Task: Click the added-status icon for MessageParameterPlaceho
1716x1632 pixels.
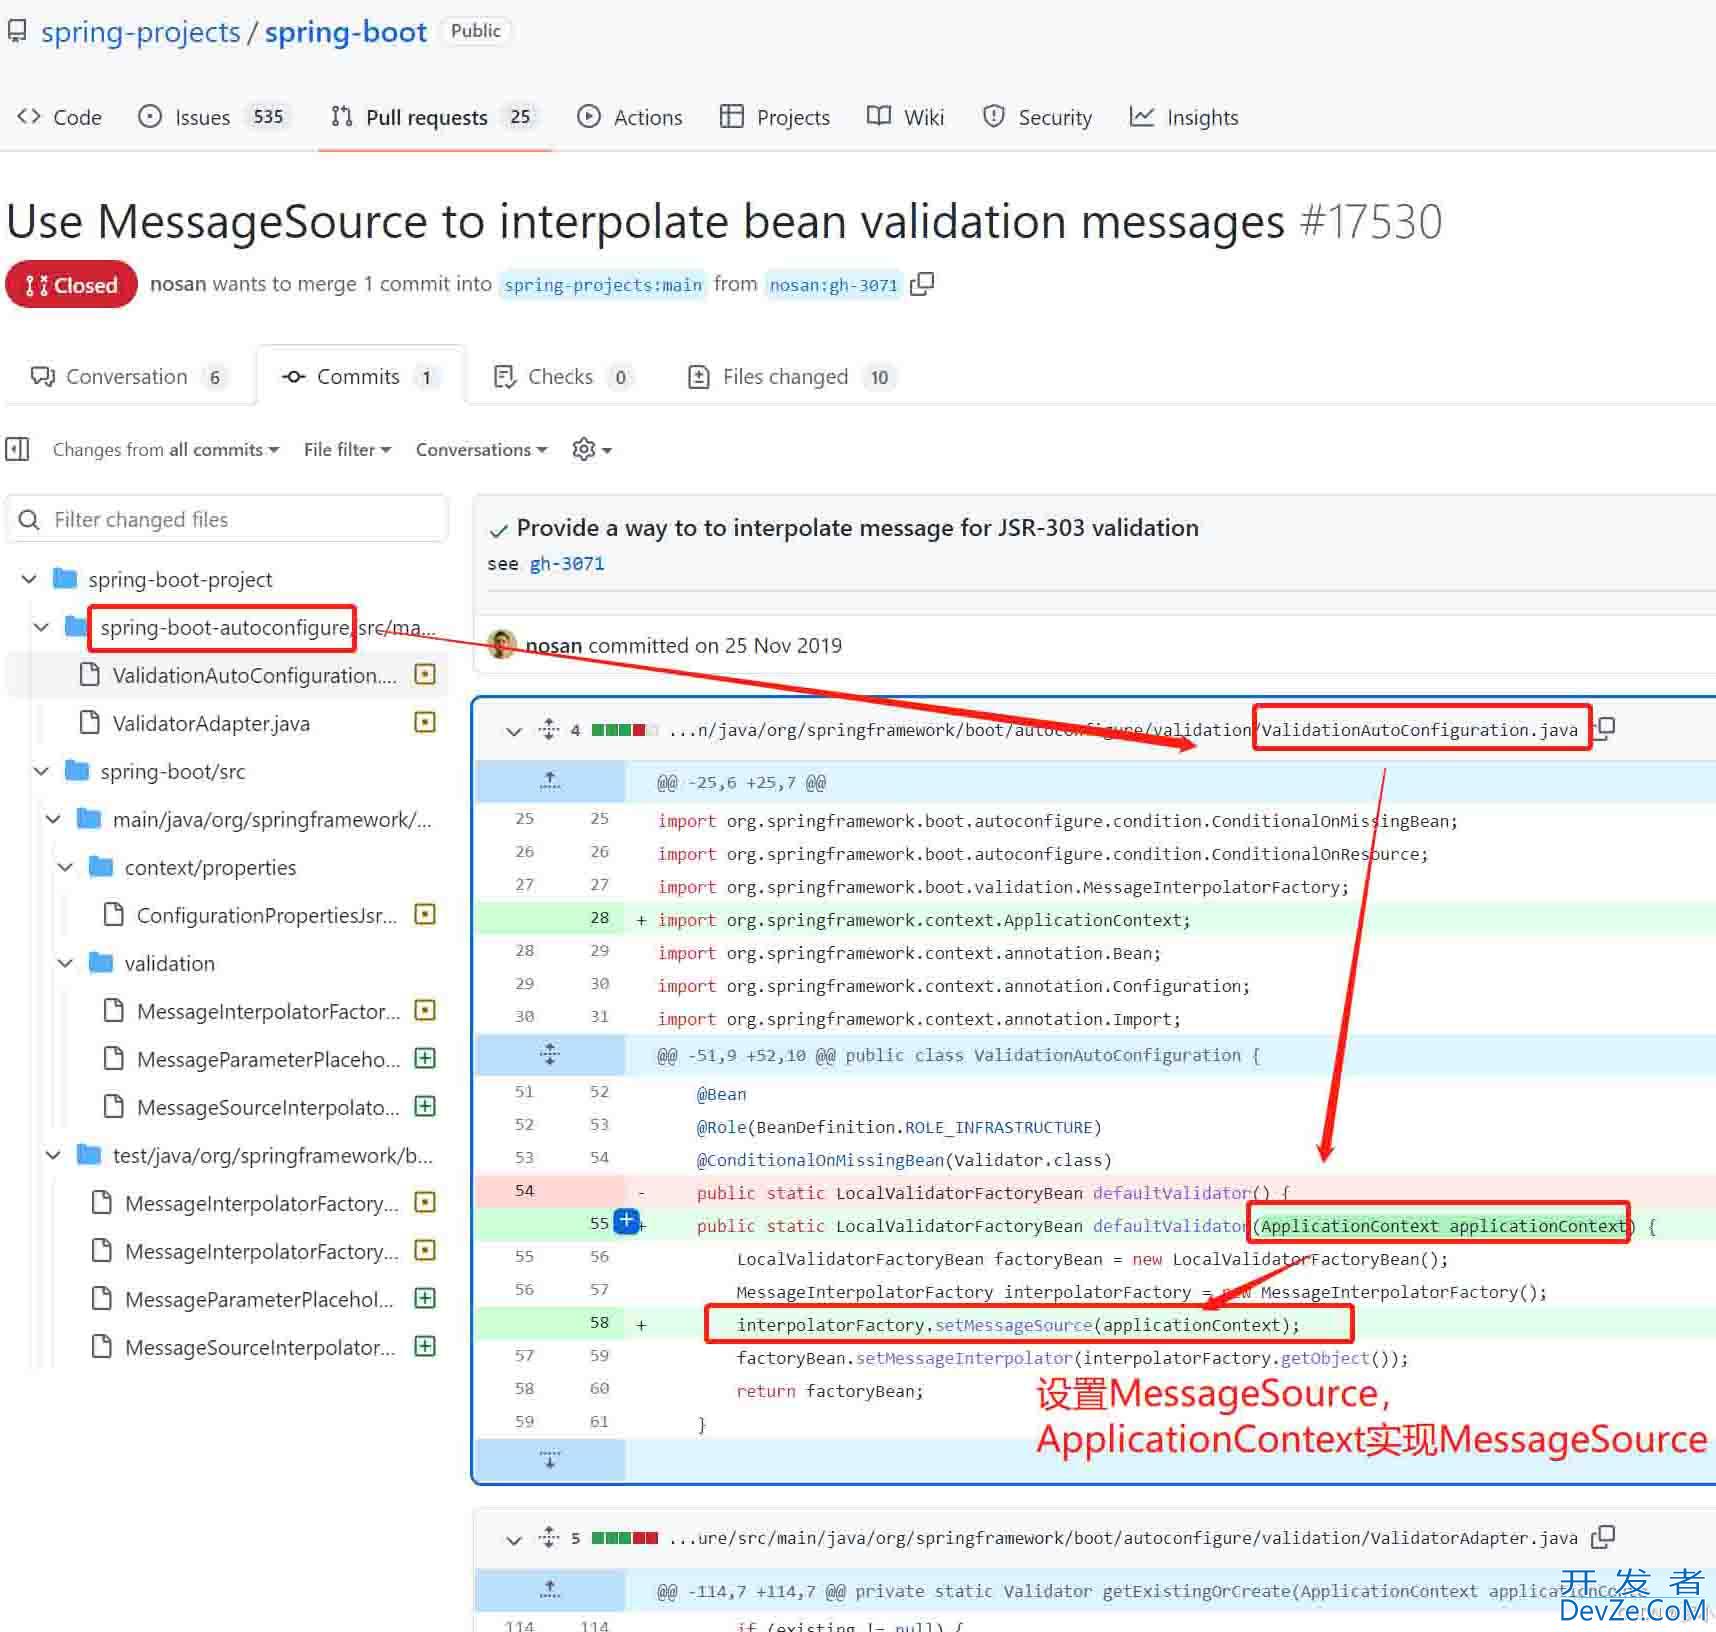Action: coord(425,1058)
